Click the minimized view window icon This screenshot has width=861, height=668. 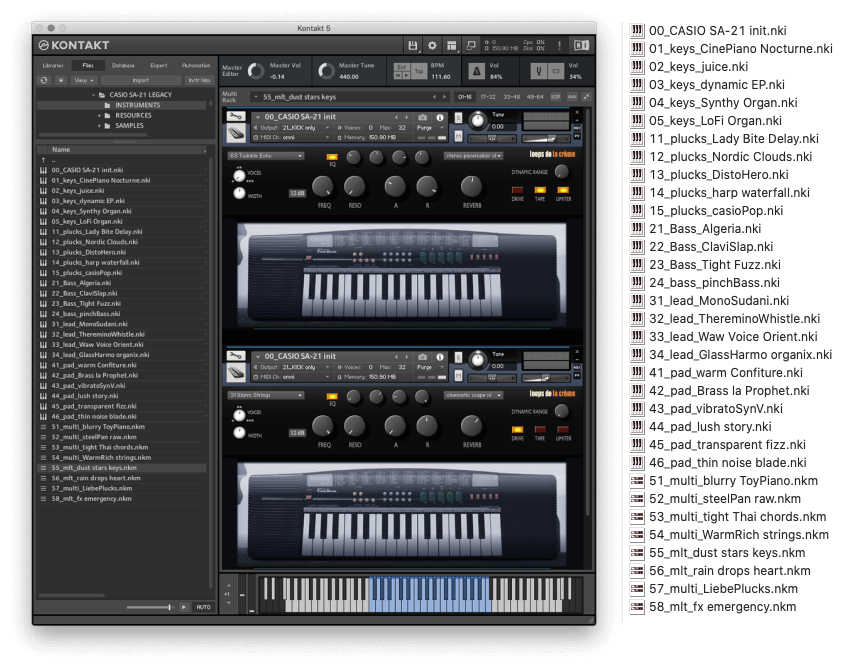click(x=471, y=46)
